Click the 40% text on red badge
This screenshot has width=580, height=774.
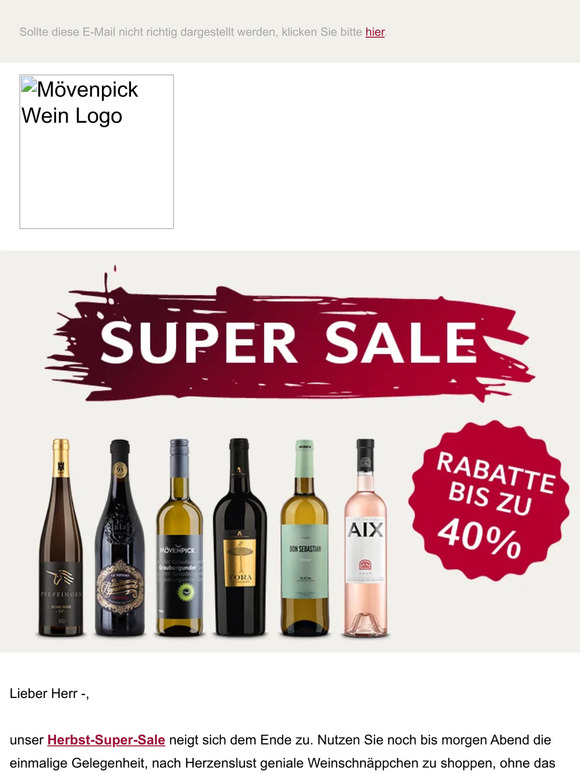tap(479, 539)
